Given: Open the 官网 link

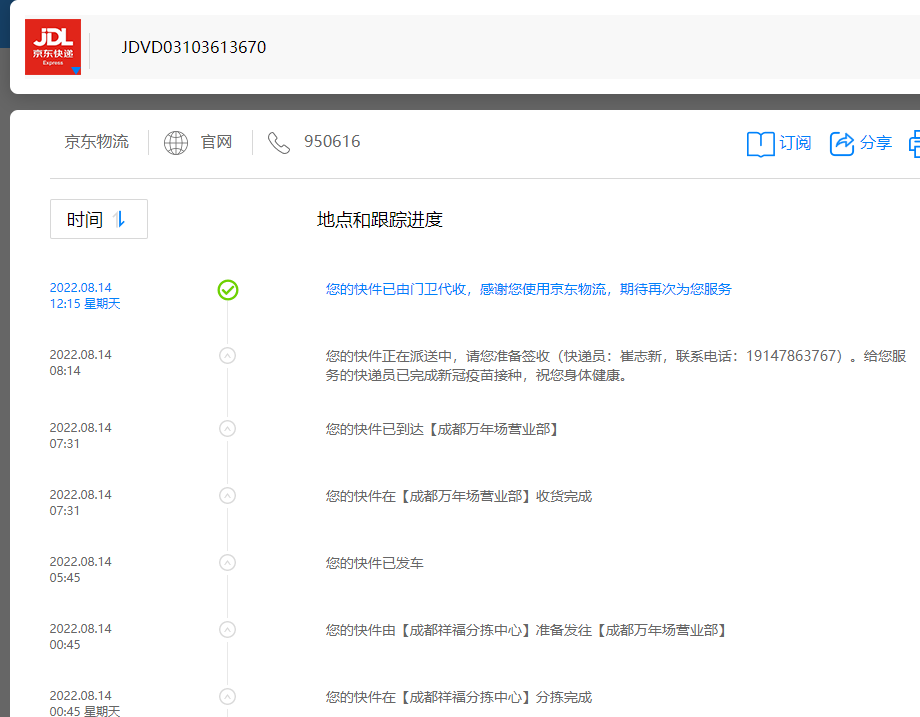Looking at the screenshot, I should click(217, 142).
